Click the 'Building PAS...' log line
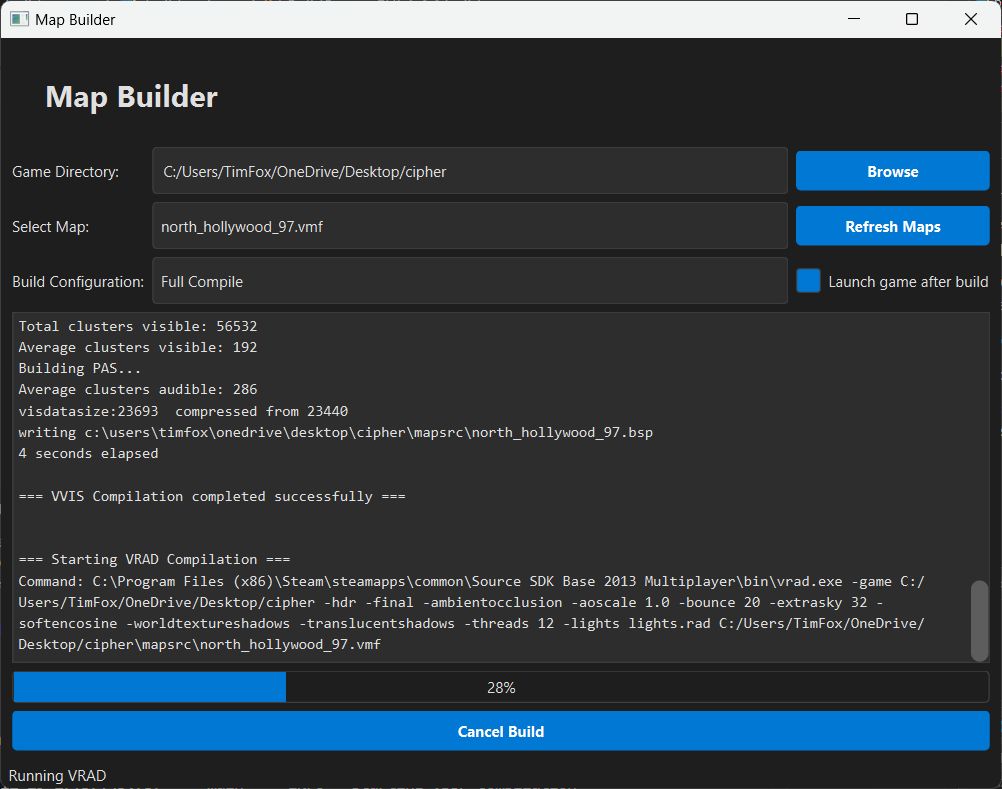 pos(80,368)
